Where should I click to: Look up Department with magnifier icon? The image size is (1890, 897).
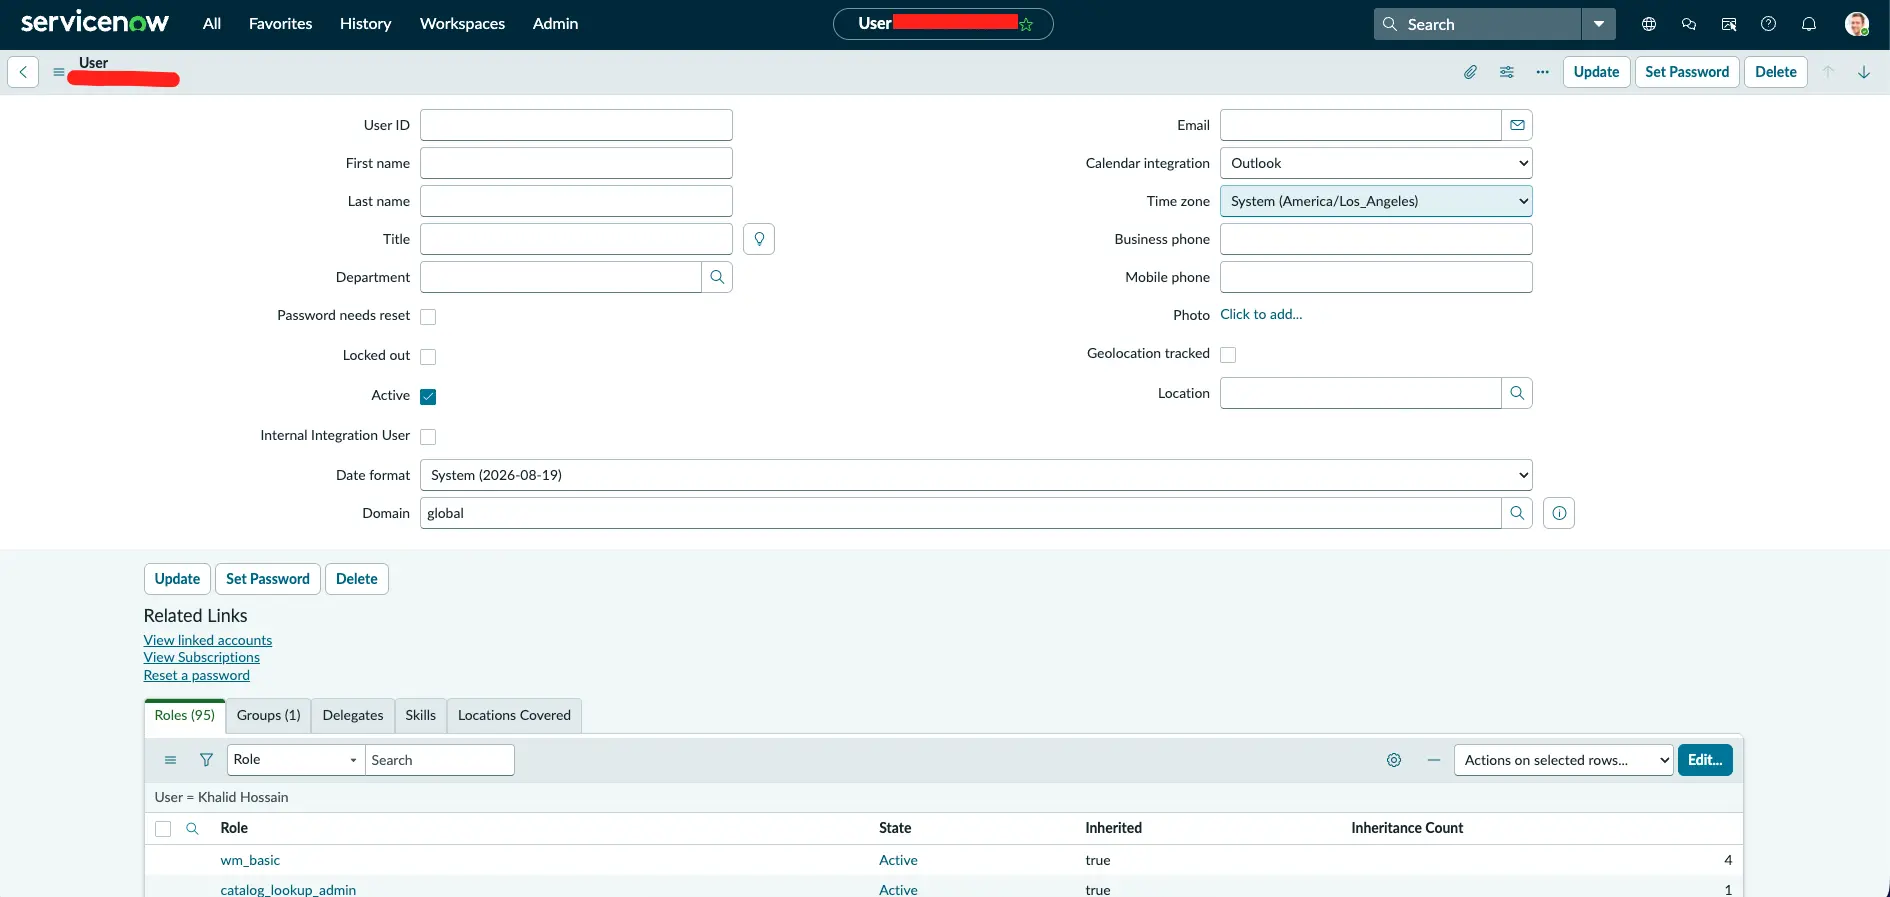pos(717,277)
